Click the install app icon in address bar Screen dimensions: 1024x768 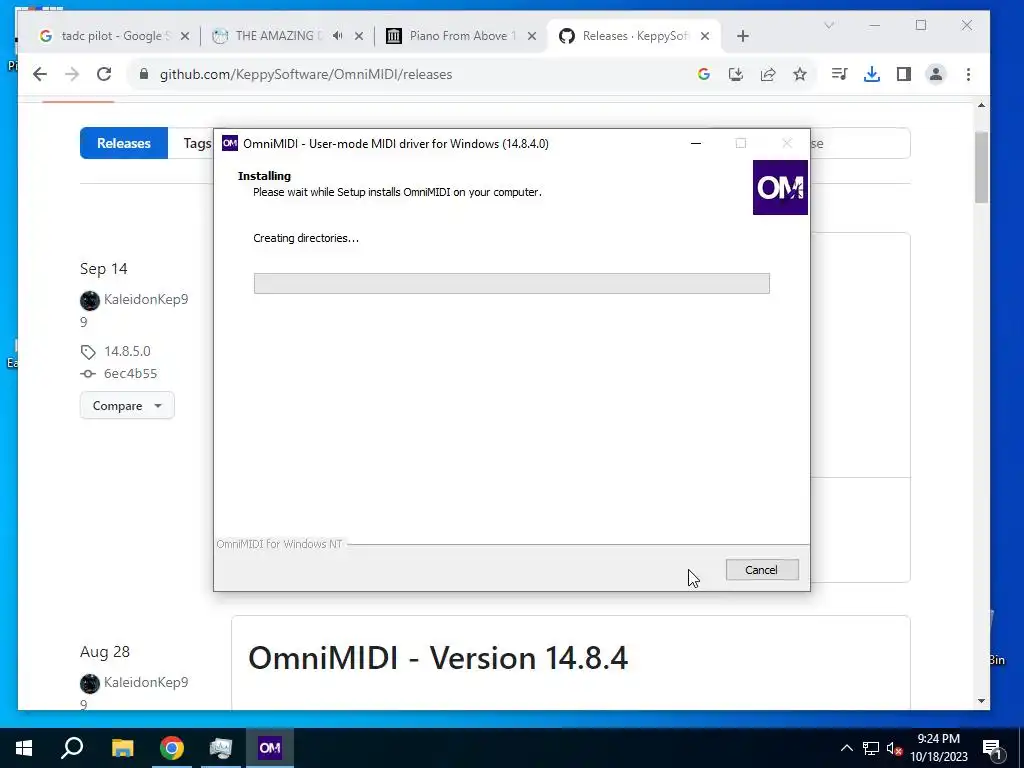(735, 74)
